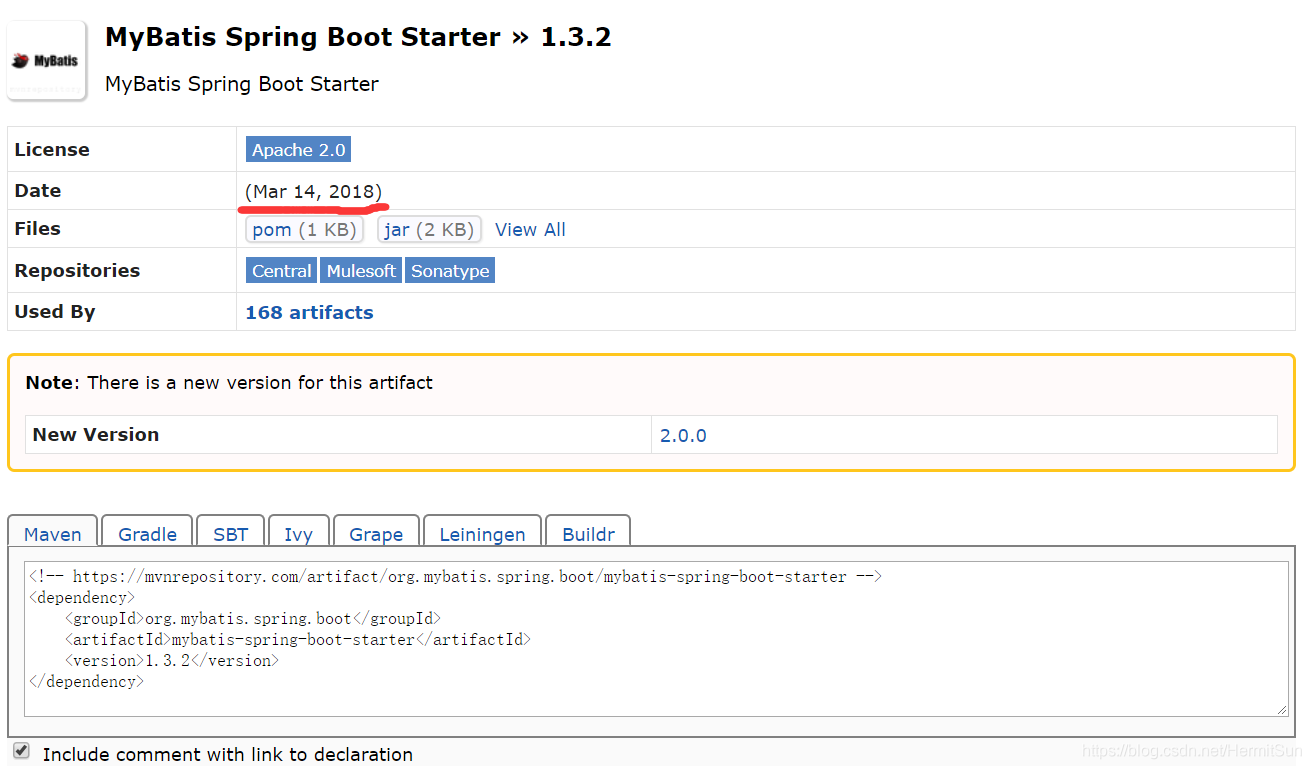Select the Sonatype repository tag

coord(450,271)
